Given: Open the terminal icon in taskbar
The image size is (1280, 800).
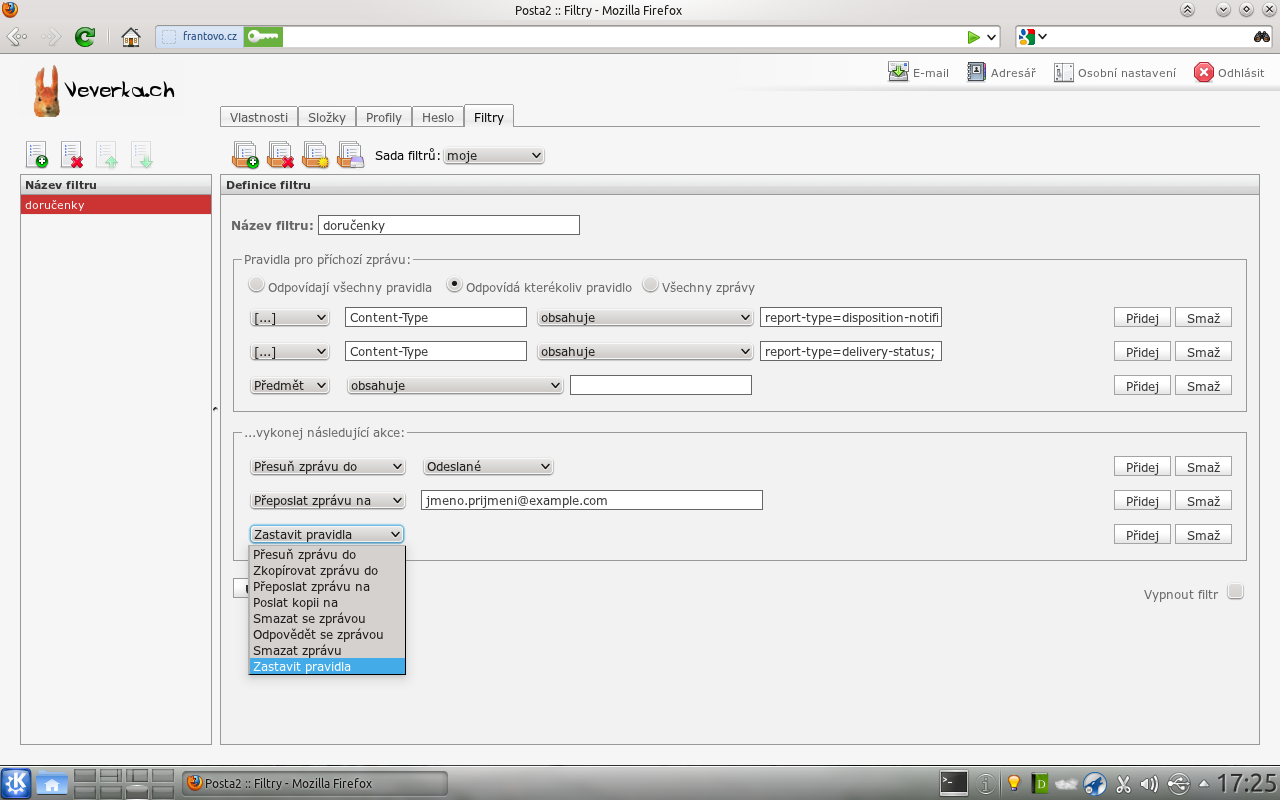Looking at the screenshot, I should (x=954, y=783).
